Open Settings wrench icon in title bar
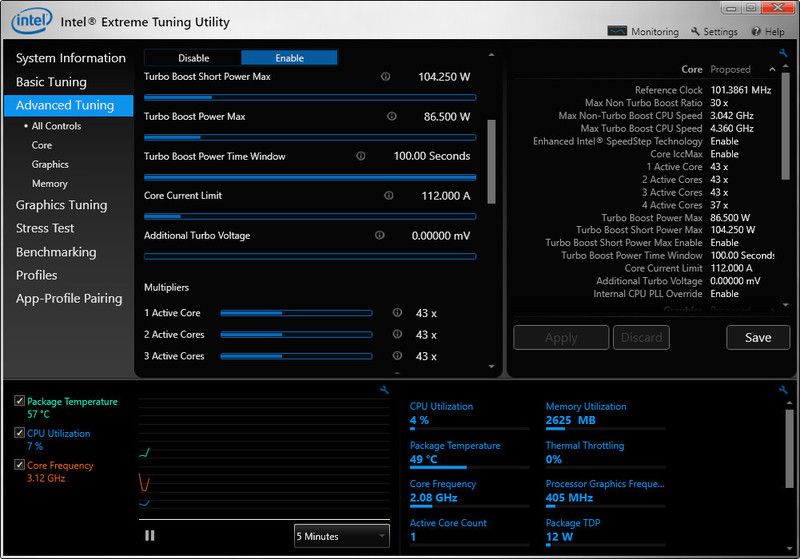The width and height of the screenshot is (800, 559). (x=695, y=32)
